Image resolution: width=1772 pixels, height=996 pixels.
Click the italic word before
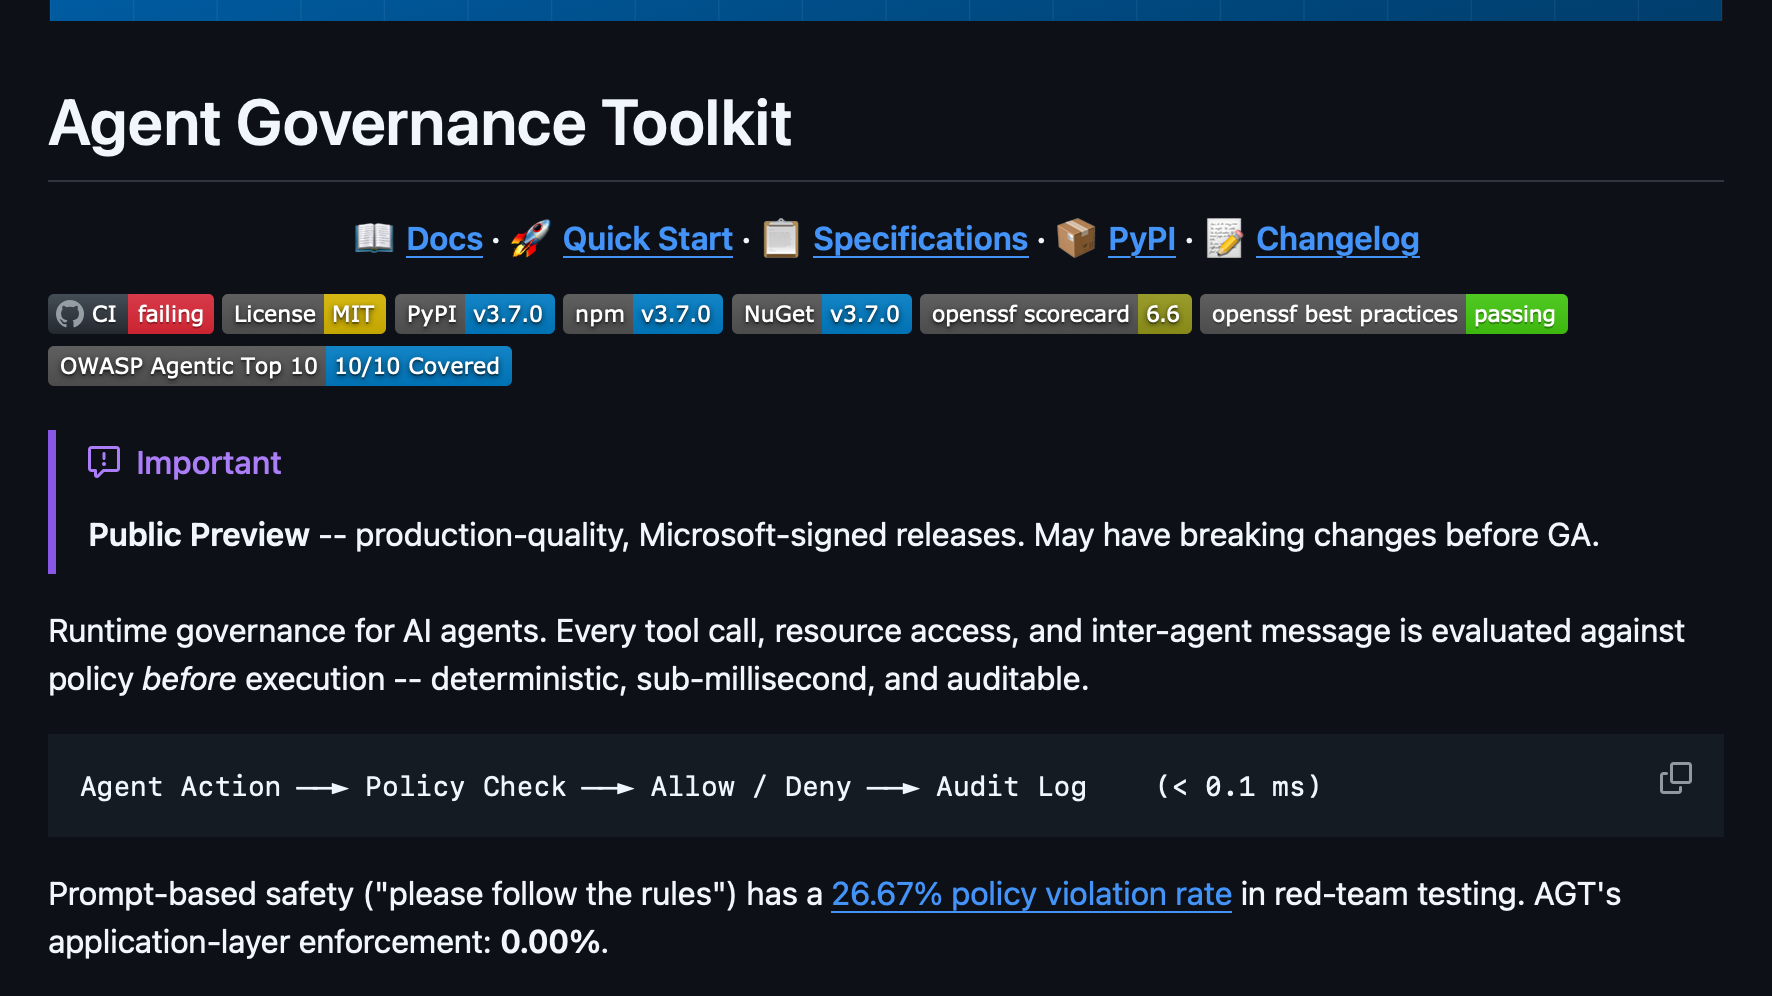[189, 679]
